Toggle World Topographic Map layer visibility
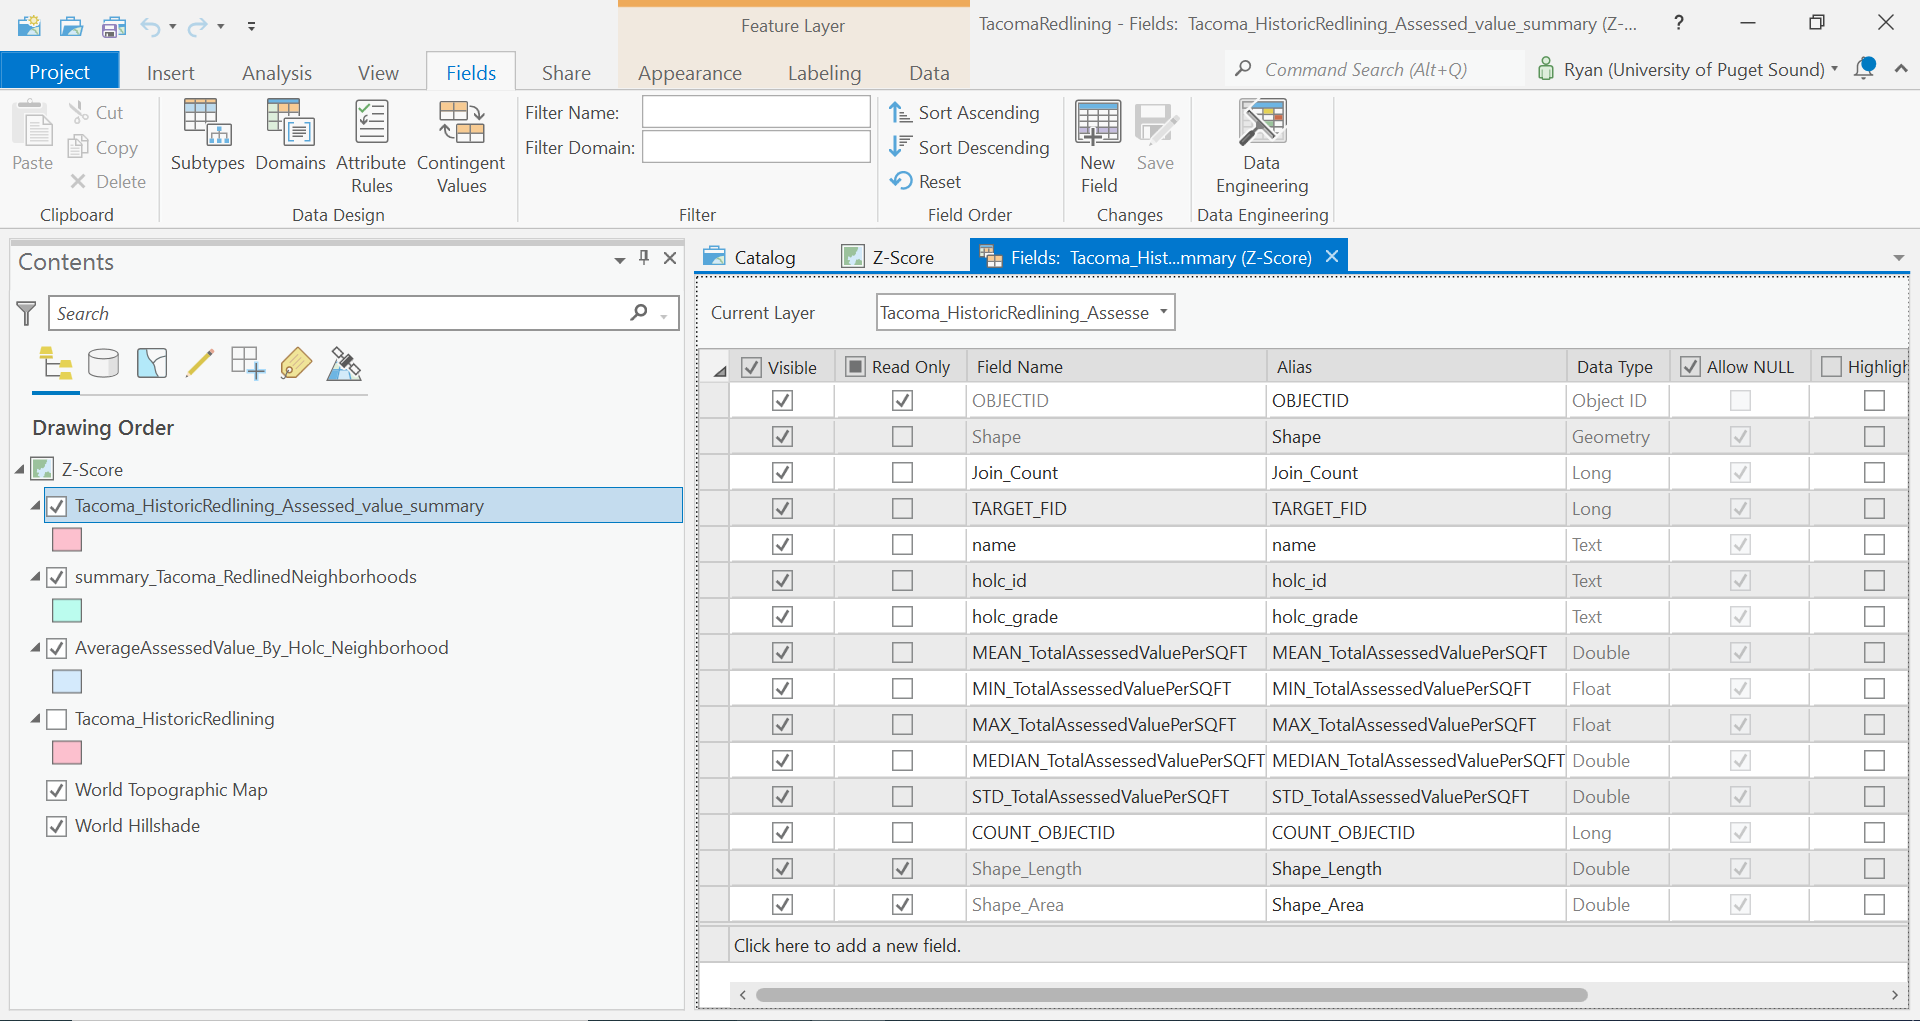The image size is (1920, 1021). click(57, 790)
